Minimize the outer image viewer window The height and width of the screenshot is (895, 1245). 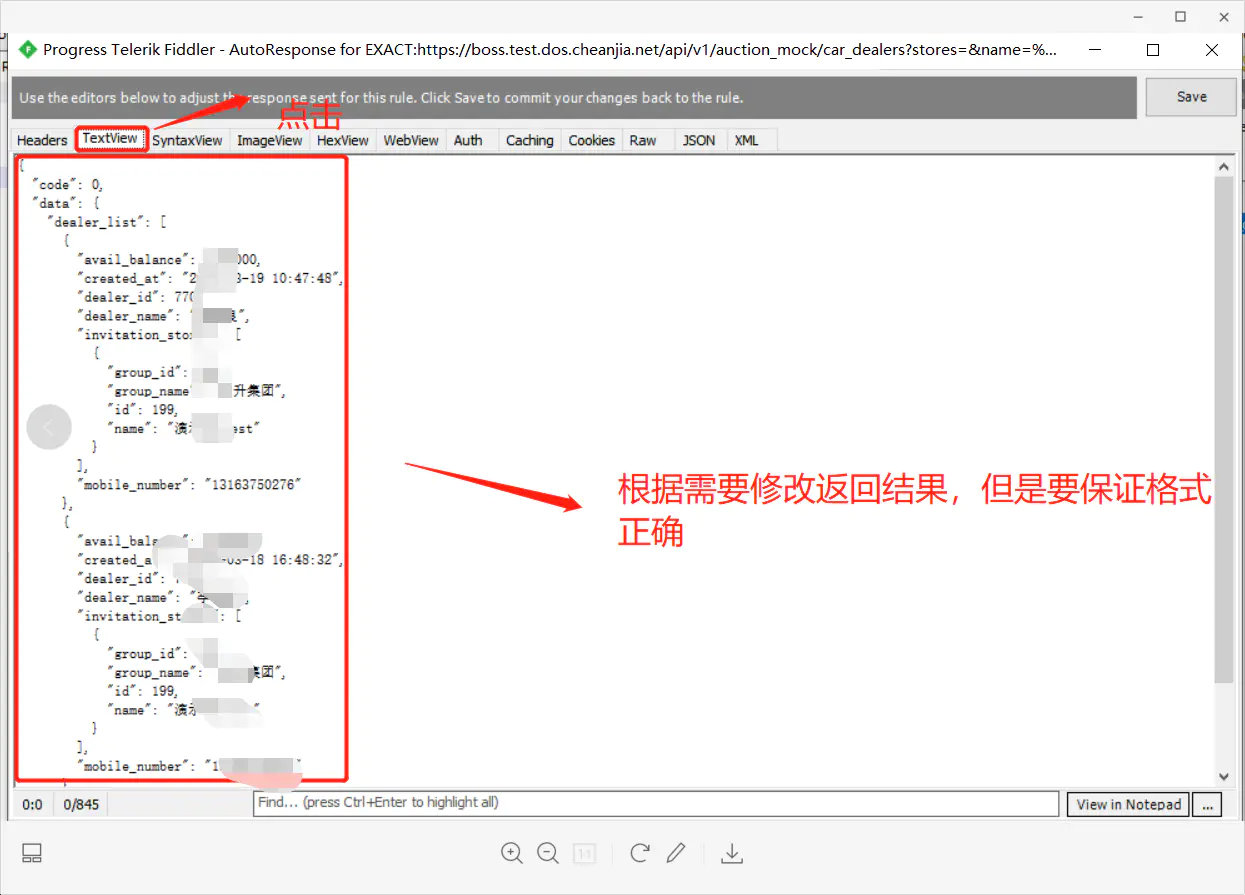[1138, 16]
